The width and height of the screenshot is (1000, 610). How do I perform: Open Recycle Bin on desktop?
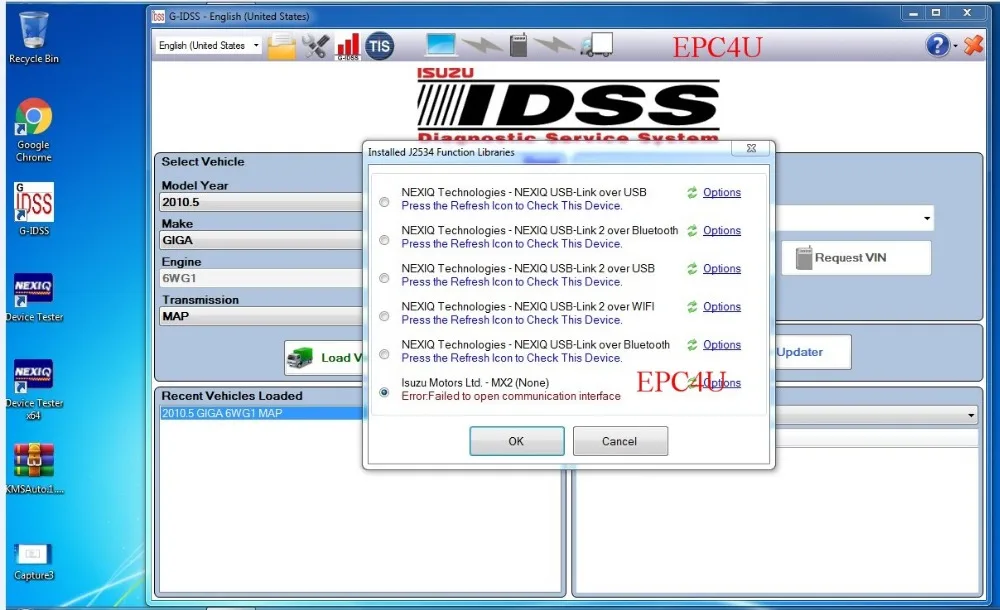[x=34, y=38]
